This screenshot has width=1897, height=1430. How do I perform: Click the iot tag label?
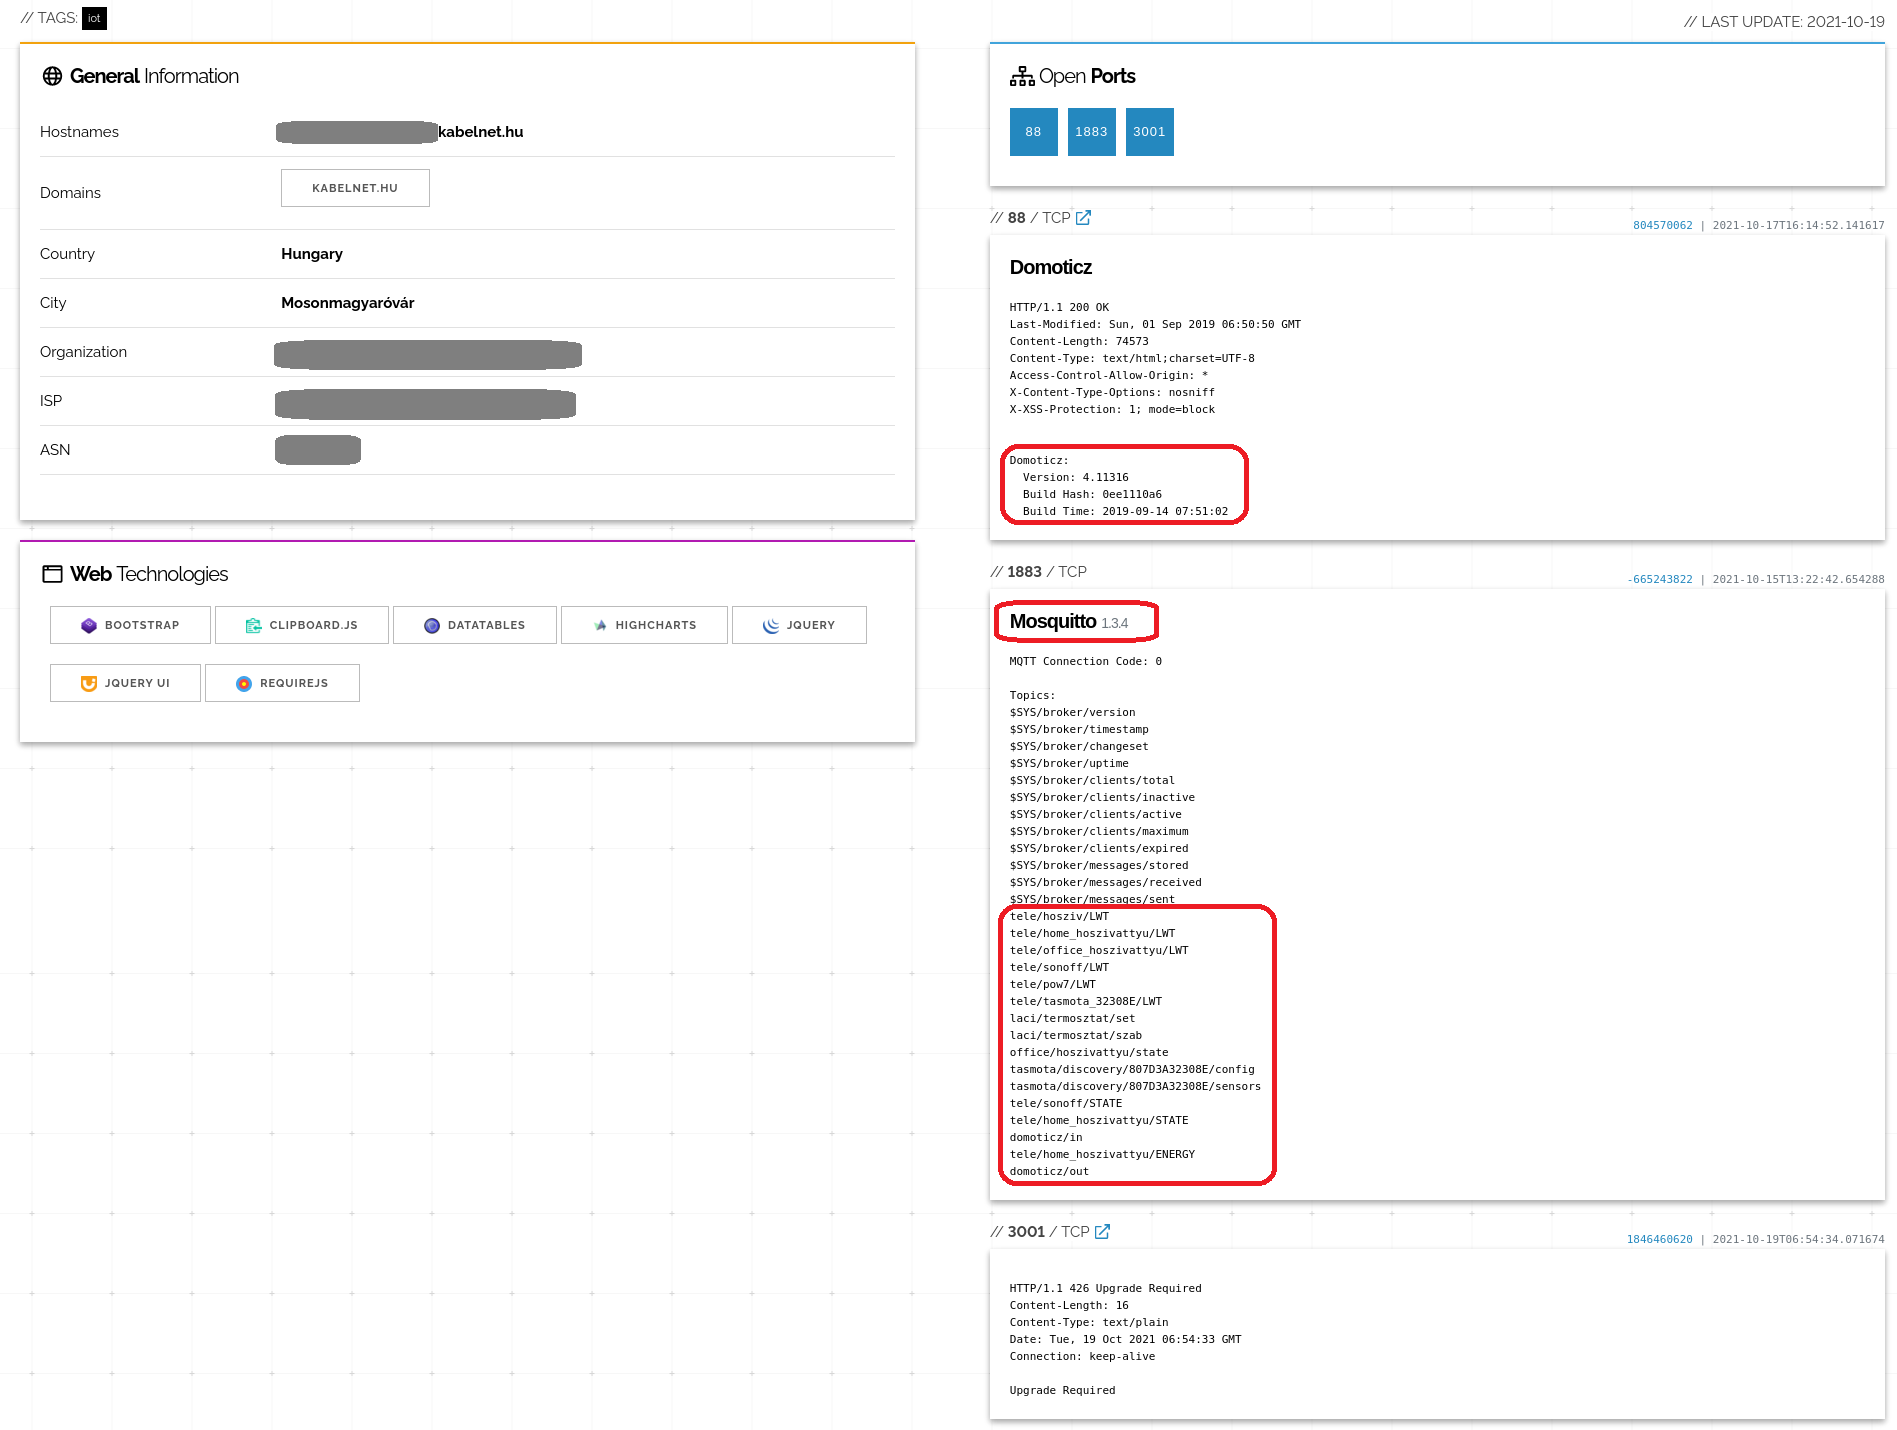click(x=94, y=18)
